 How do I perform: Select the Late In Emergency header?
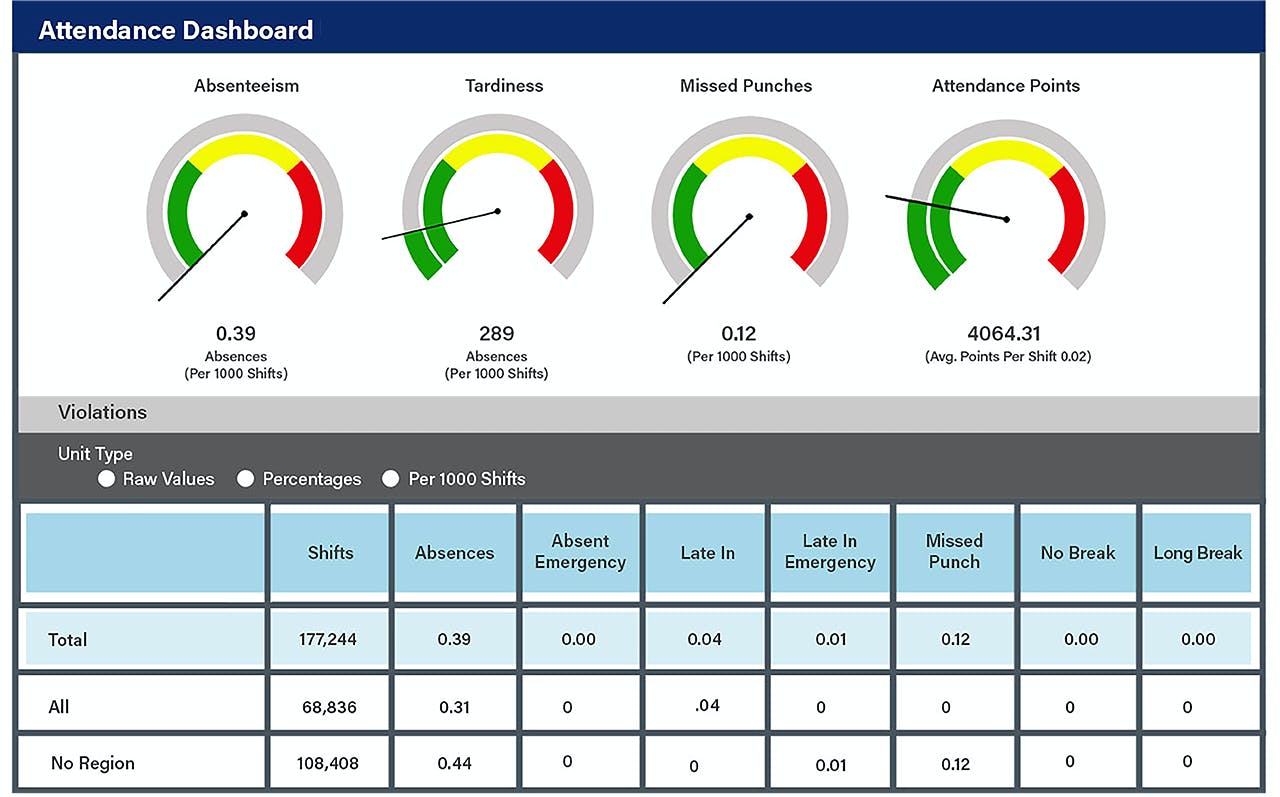point(830,553)
